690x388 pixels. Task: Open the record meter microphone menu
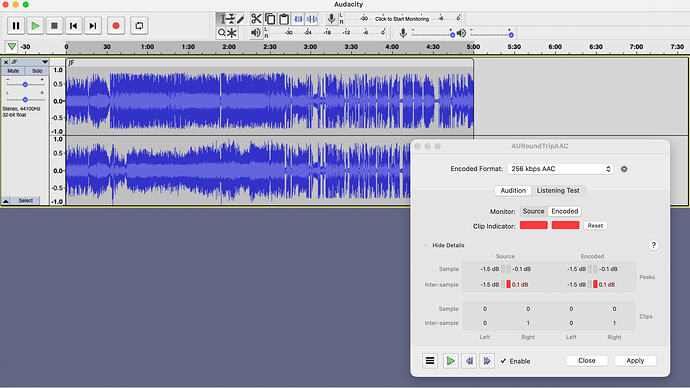click(x=331, y=18)
